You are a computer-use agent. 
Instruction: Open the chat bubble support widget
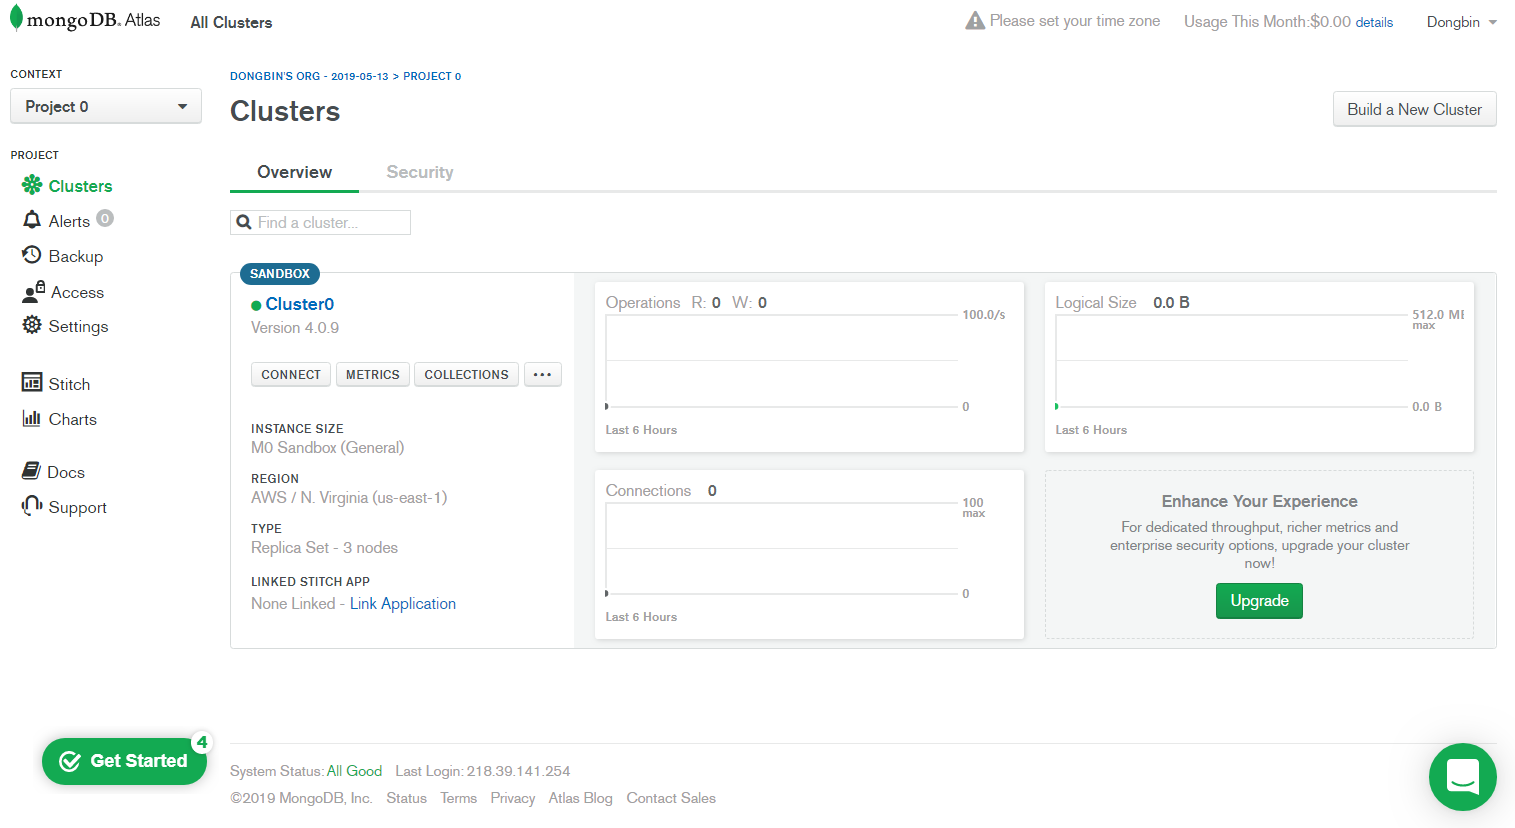(1463, 777)
